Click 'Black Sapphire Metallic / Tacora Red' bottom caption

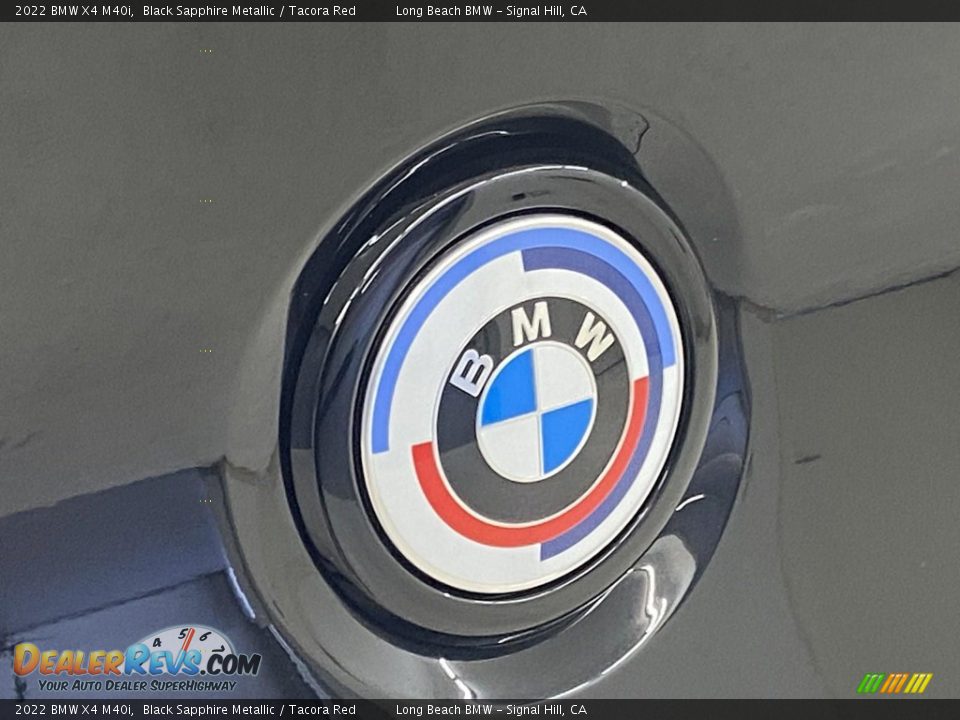[249, 710]
